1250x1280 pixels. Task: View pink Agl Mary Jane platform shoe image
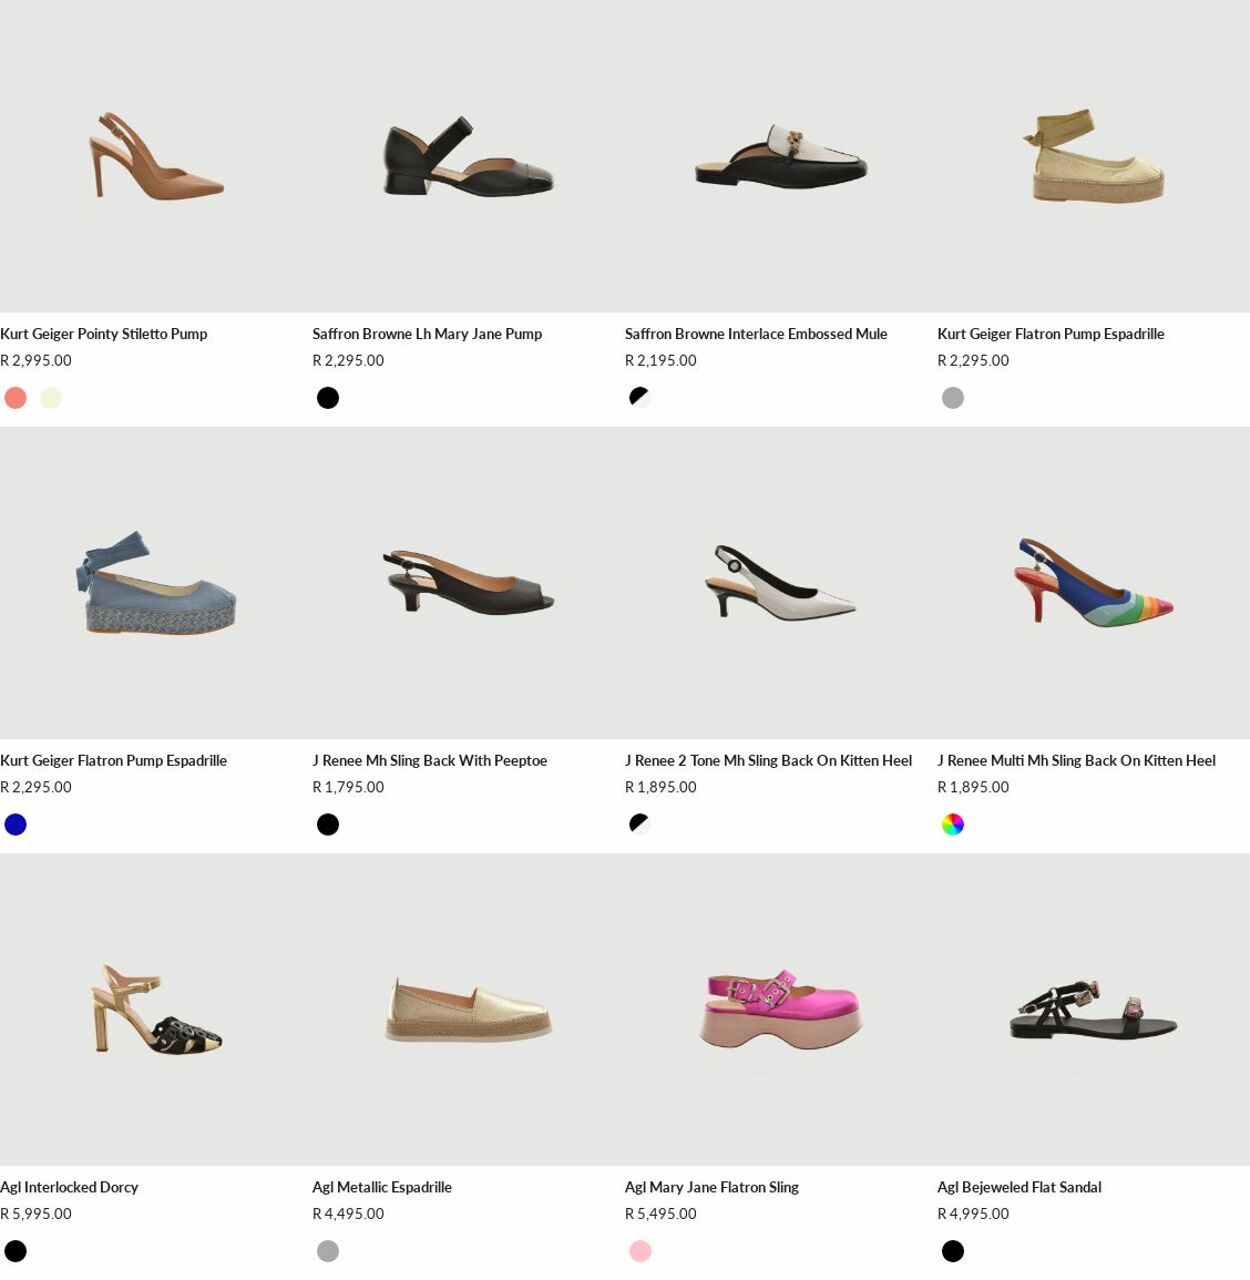pyautogui.click(x=781, y=1009)
